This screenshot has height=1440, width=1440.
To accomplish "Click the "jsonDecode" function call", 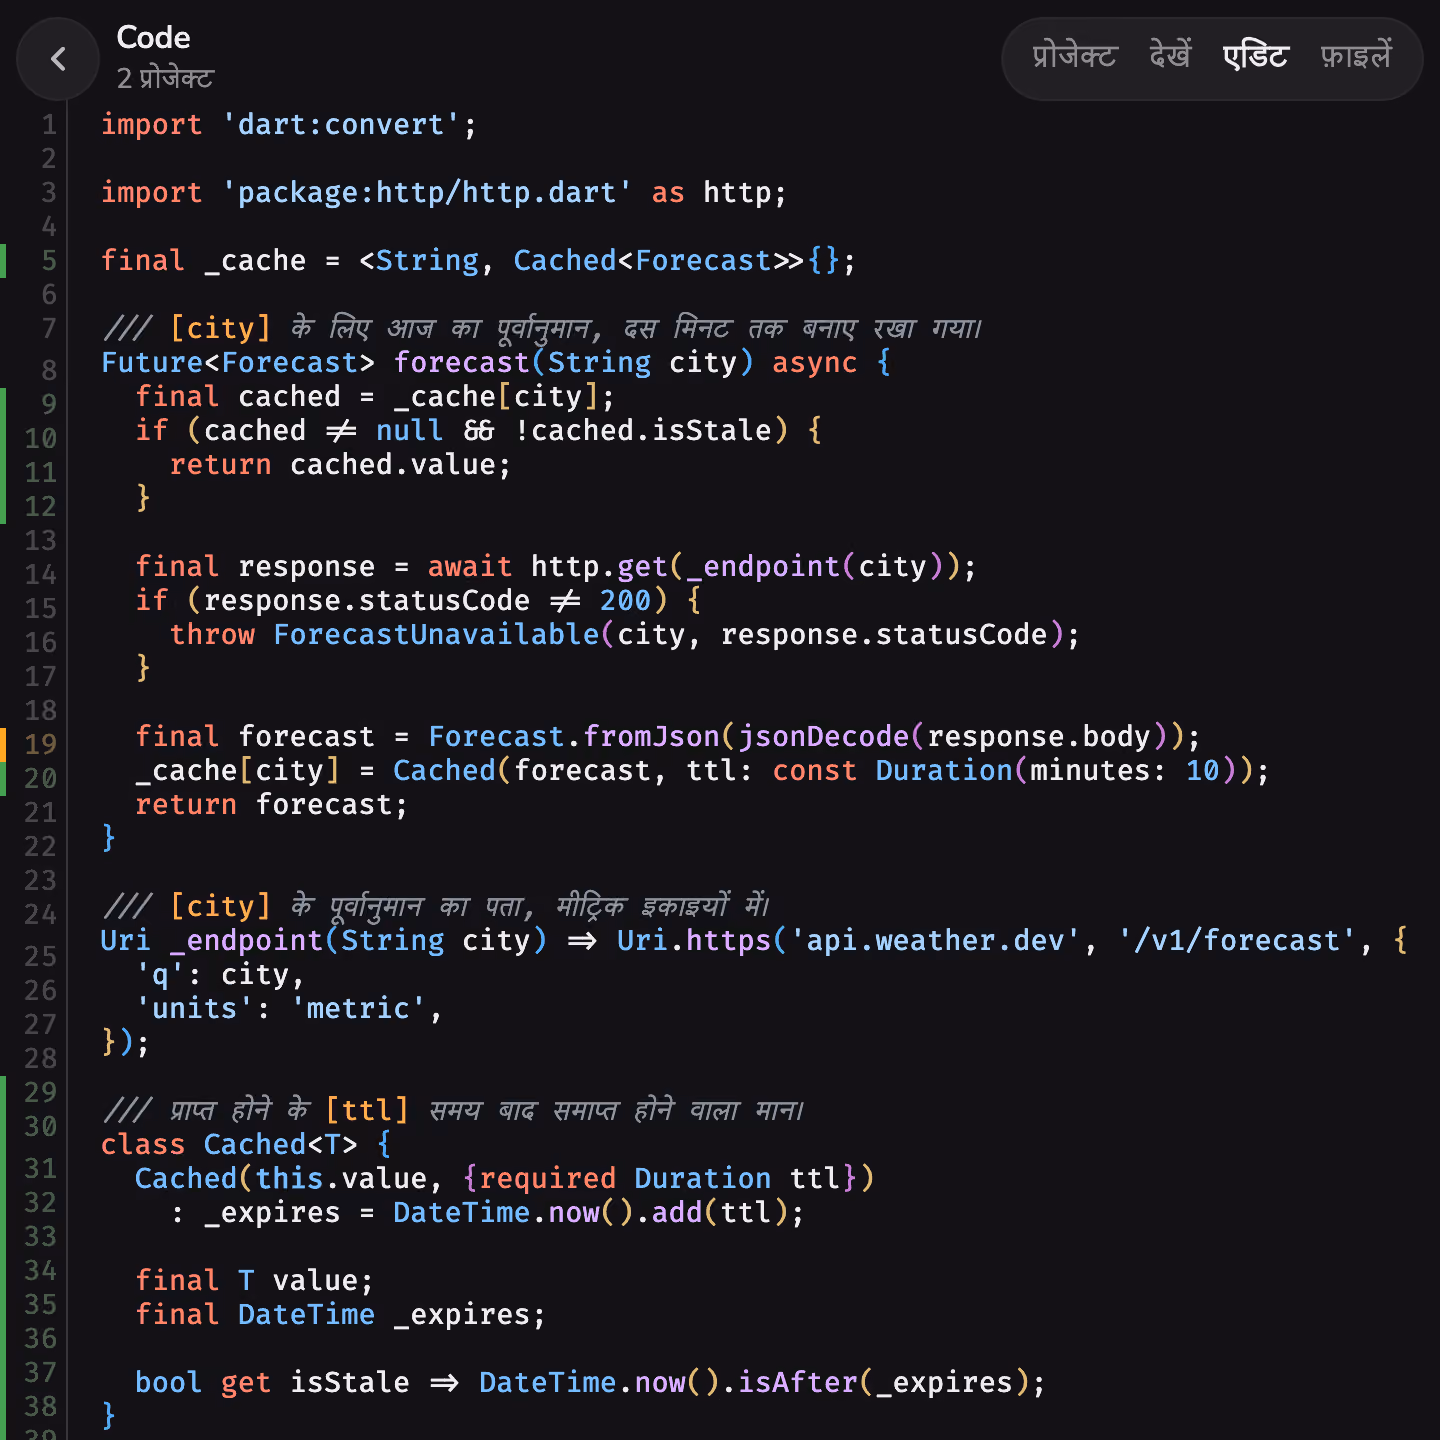I will [x=823, y=737].
